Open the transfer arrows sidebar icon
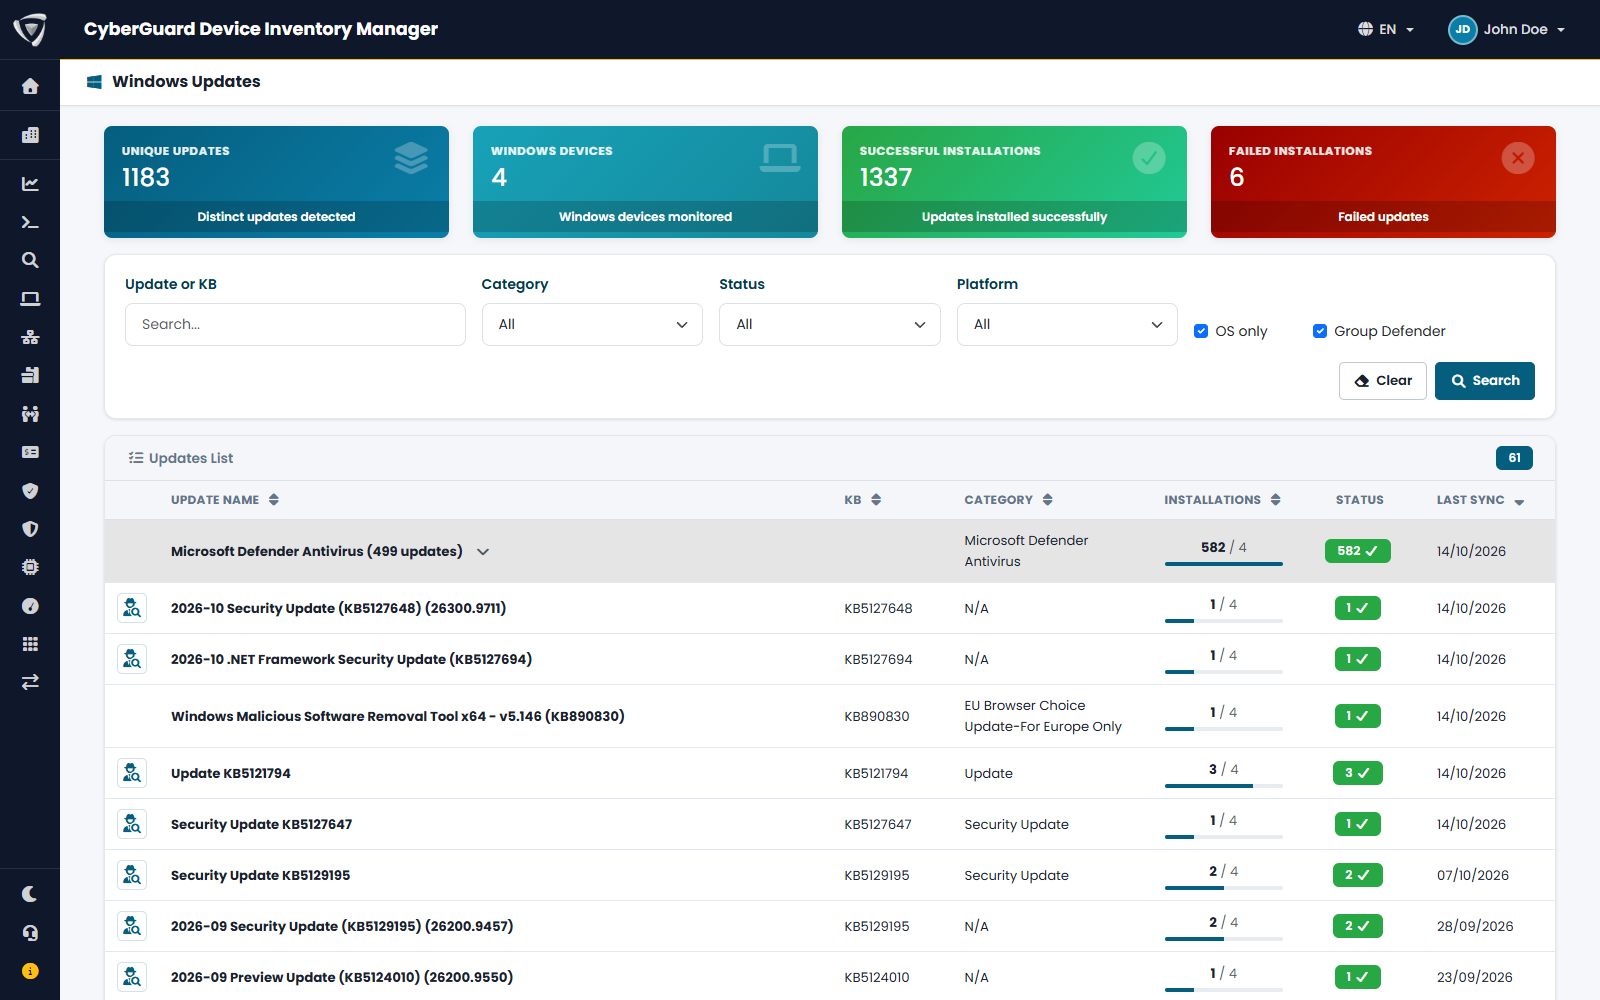 (x=30, y=682)
